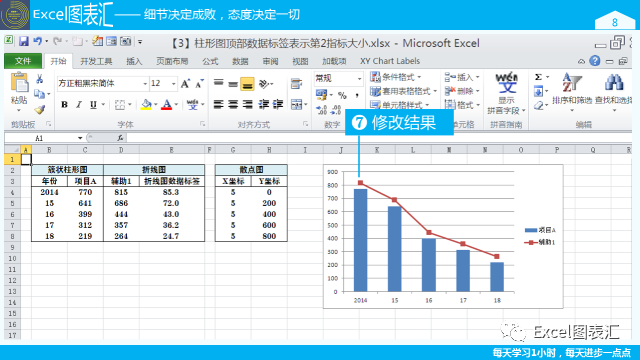The image size is (640, 360).
Task: Toggle Underline formatting
Action: [93, 105]
